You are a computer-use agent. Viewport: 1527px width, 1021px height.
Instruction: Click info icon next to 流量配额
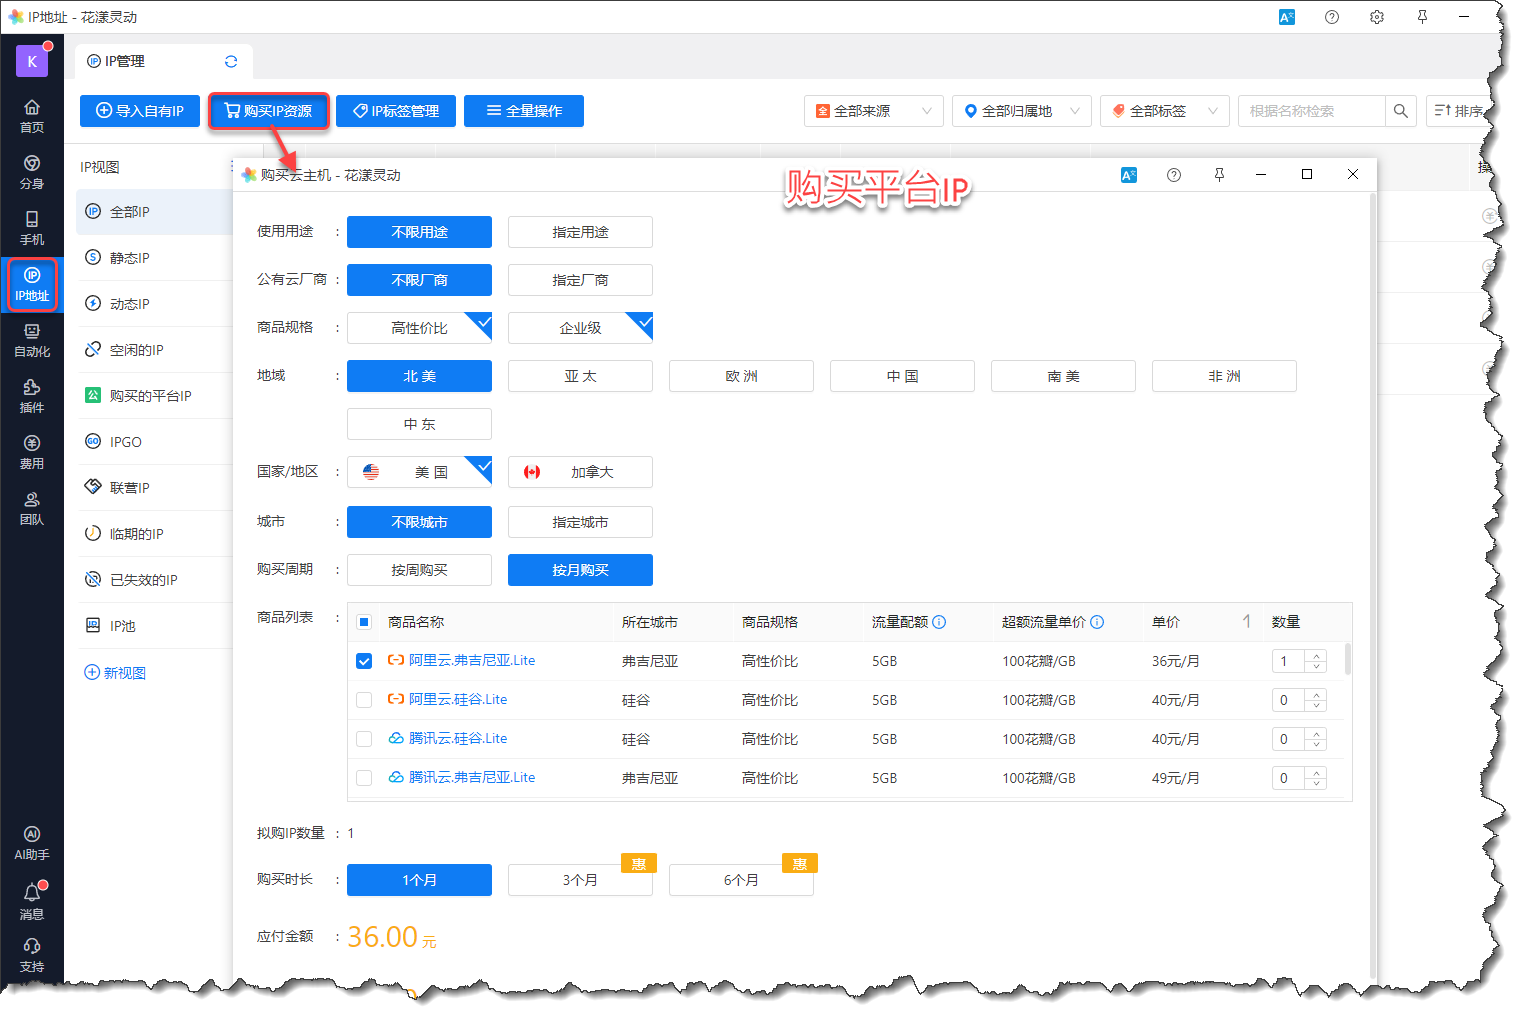pyautogui.click(x=939, y=622)
